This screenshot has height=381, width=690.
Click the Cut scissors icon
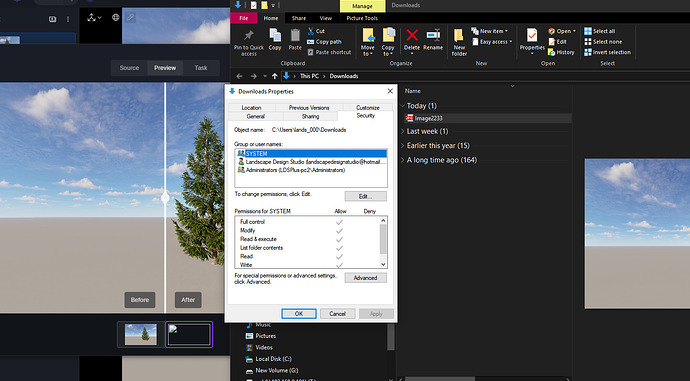tap(311, 31)
